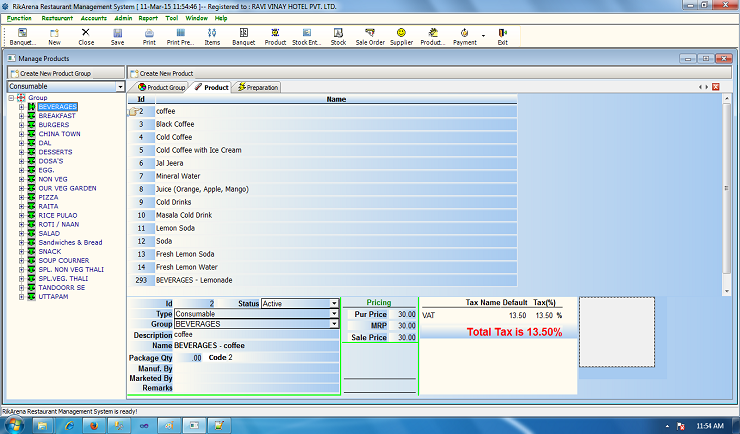Switch to the Preparation tab
This screenshot has width=740, height=434.
click(257, 88)
